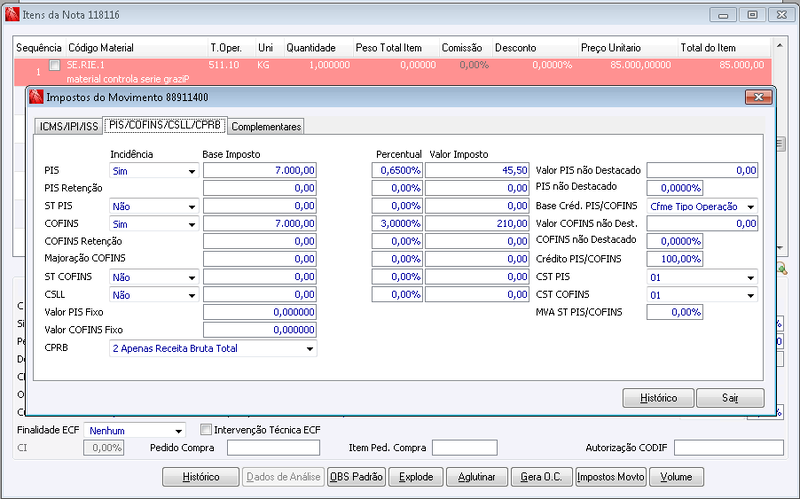Open the PIS Incidência dropdown
Image resolution: width=800 pixels, height=499 pixels.
[x=154, y=171]
